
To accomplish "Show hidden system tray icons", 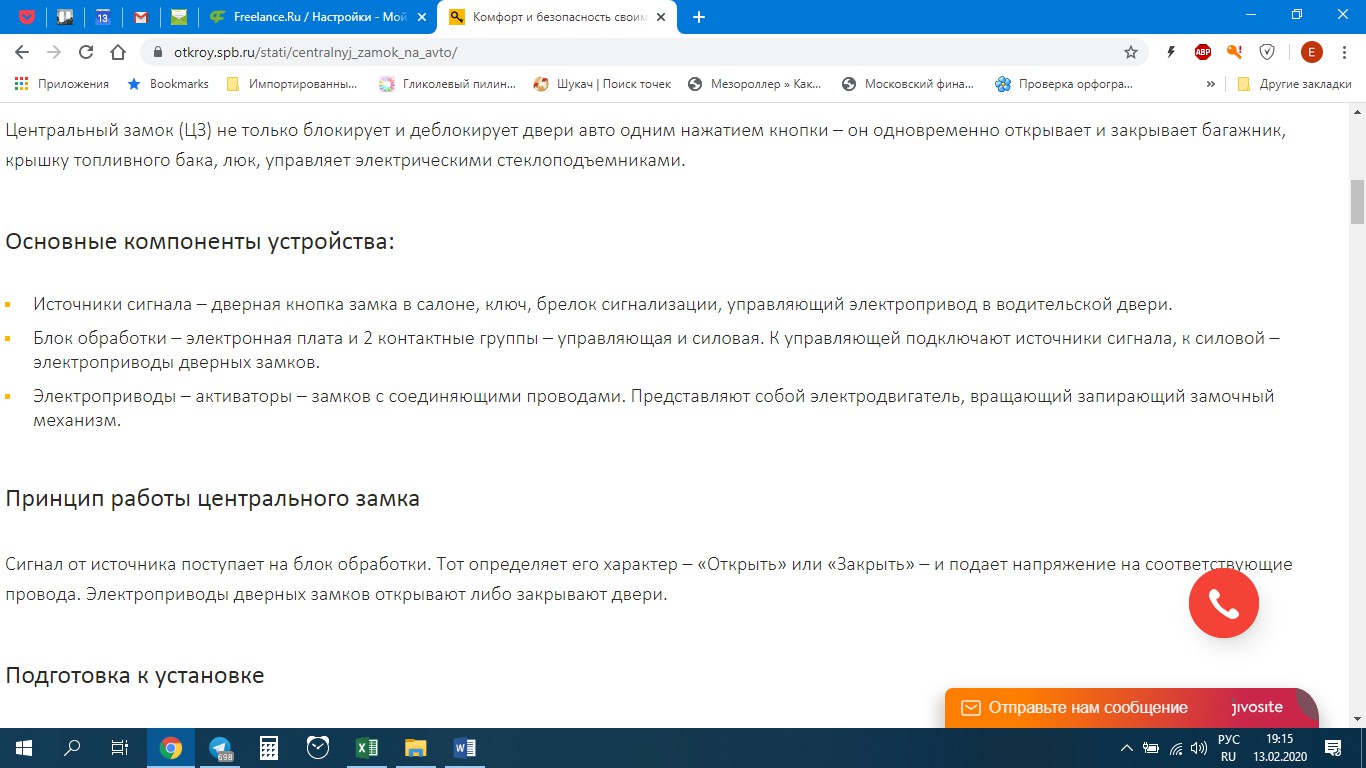I will point(1128,748).
